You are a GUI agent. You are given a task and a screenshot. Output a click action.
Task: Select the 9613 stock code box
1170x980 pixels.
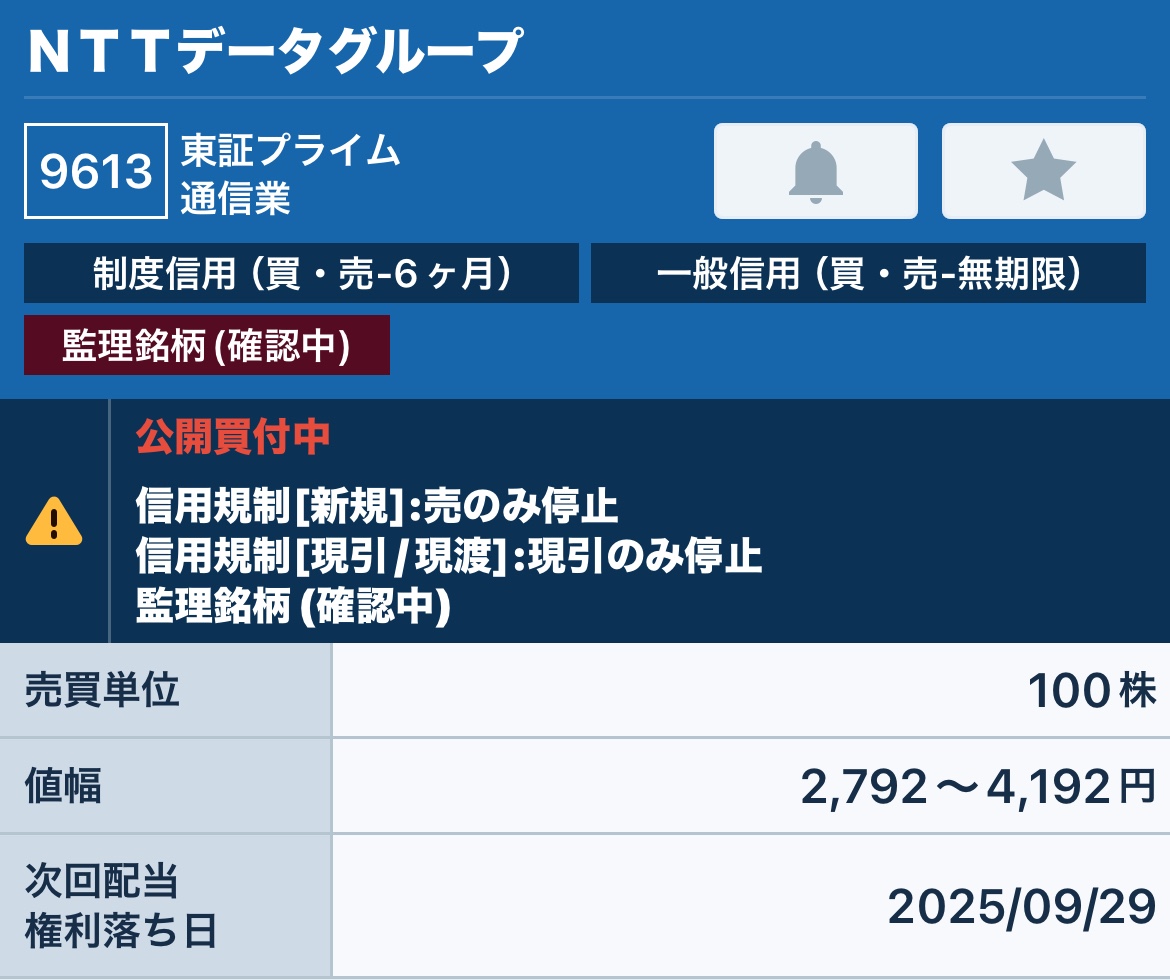[96, 171]
